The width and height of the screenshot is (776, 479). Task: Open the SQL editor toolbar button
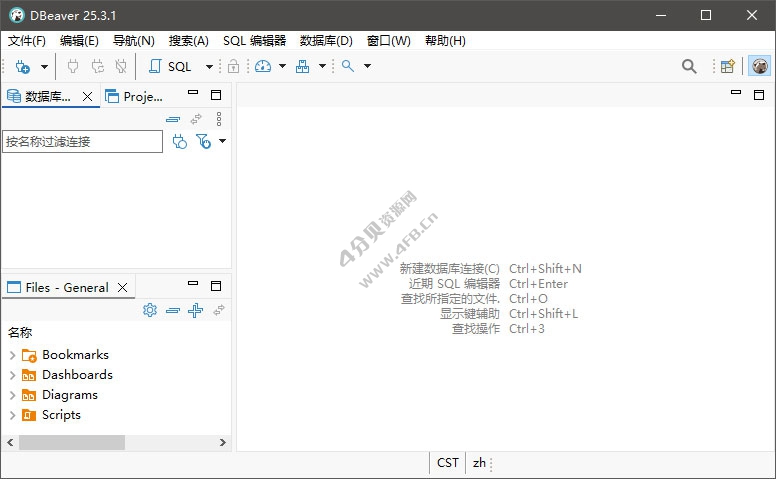170,66
